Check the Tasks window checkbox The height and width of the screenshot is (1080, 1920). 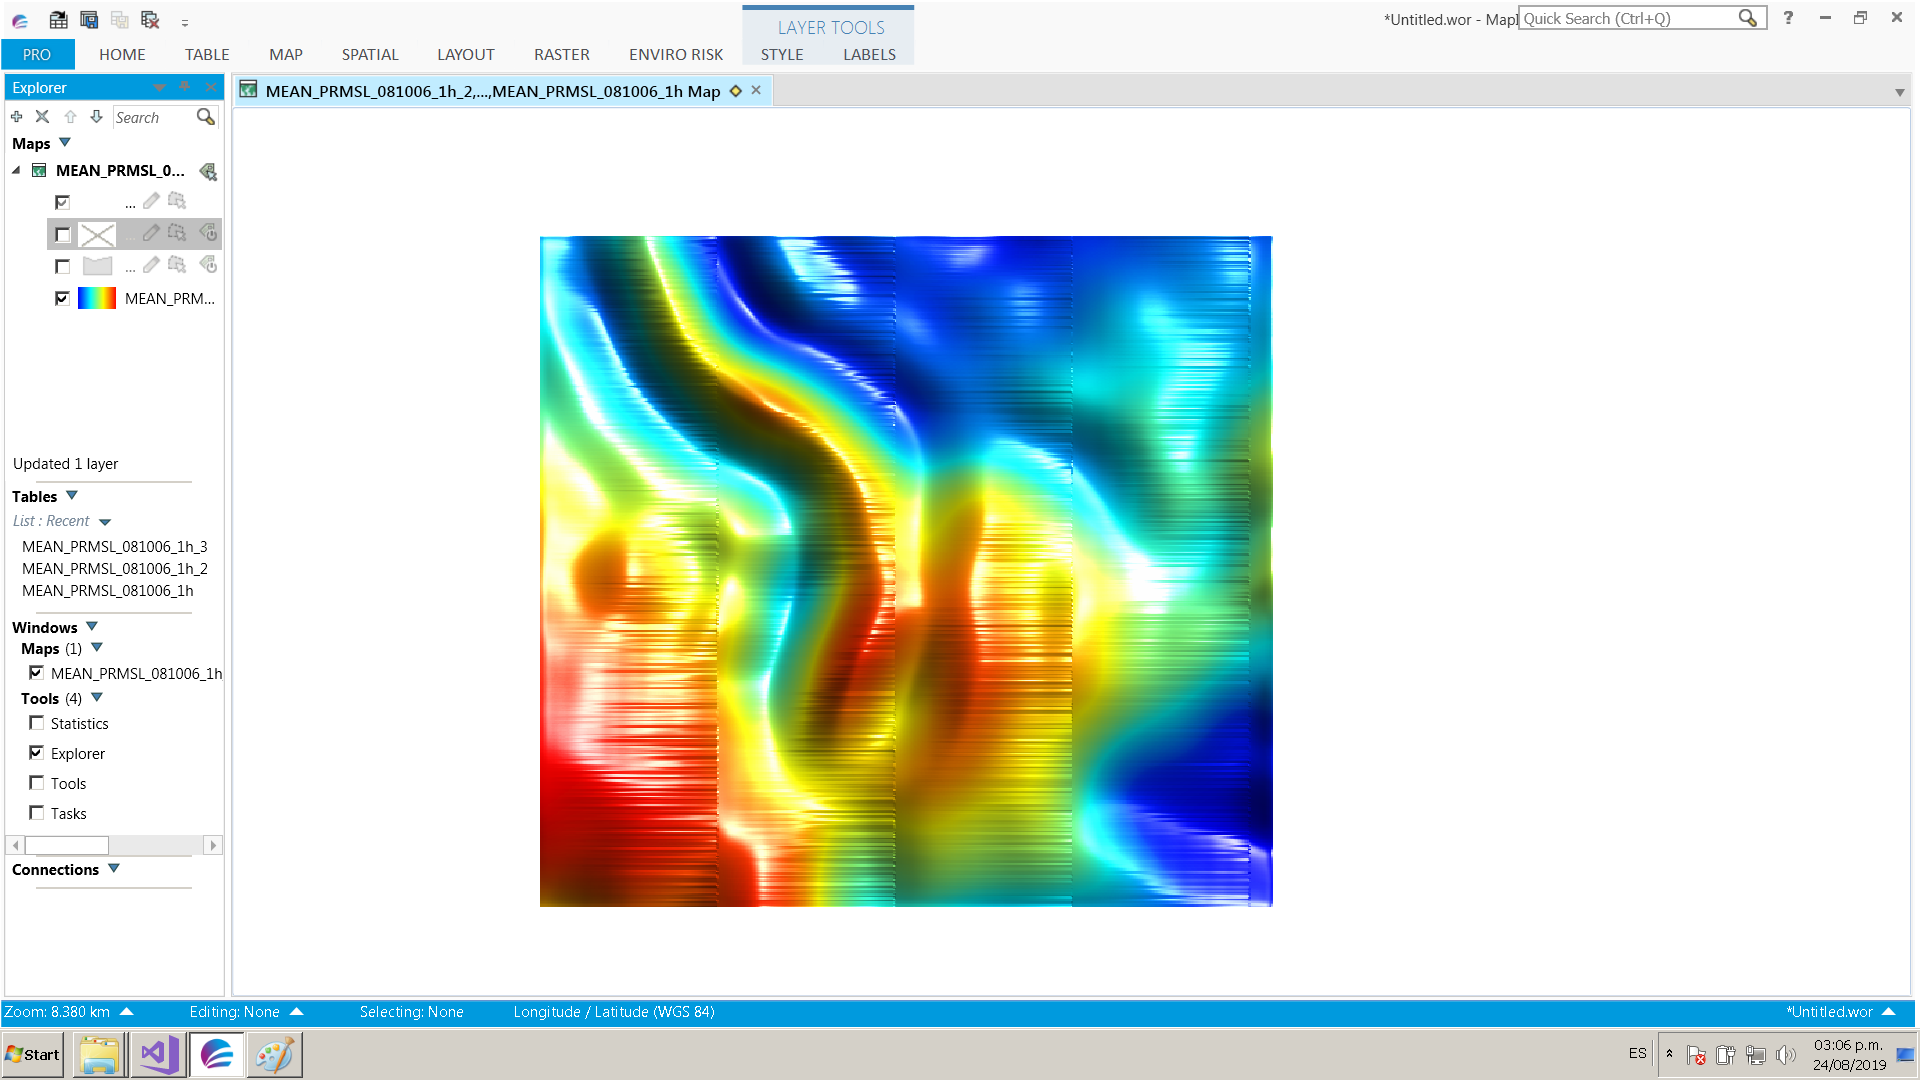37,813
